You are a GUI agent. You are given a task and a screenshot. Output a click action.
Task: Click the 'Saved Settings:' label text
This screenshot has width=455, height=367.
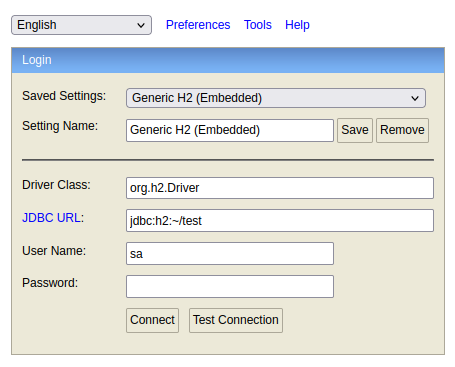pos(64,96)
